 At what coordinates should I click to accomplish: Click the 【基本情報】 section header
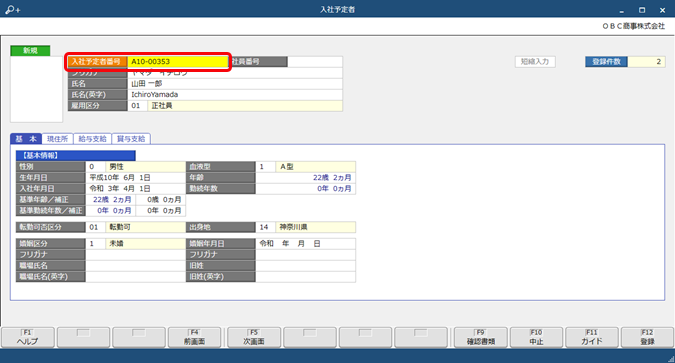76,155
